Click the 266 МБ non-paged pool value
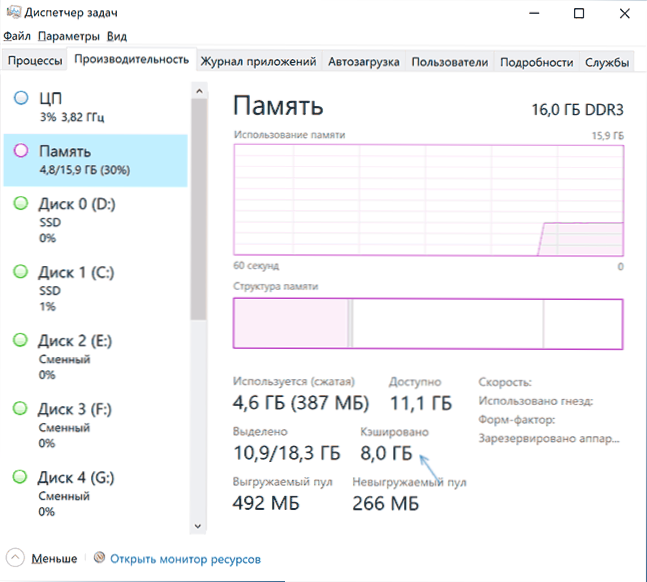Viewport: 647px width, 582px height. 385,504
